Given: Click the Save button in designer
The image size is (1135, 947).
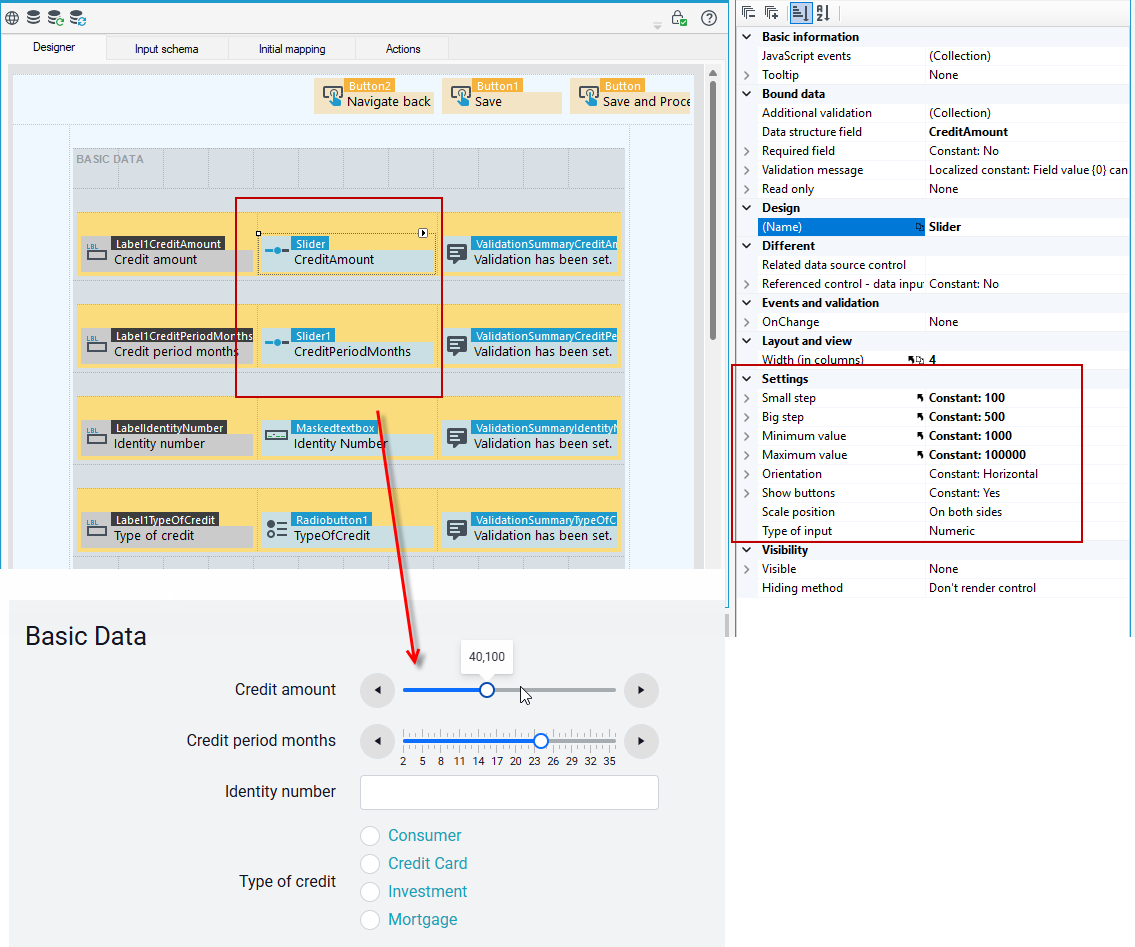Looking at the screenshot, I should [502, 96].
